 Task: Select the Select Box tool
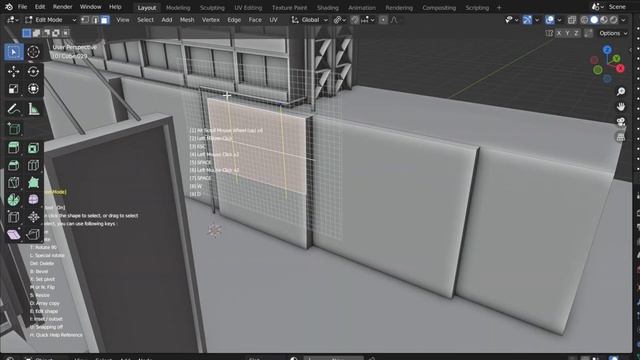point(14,52)
